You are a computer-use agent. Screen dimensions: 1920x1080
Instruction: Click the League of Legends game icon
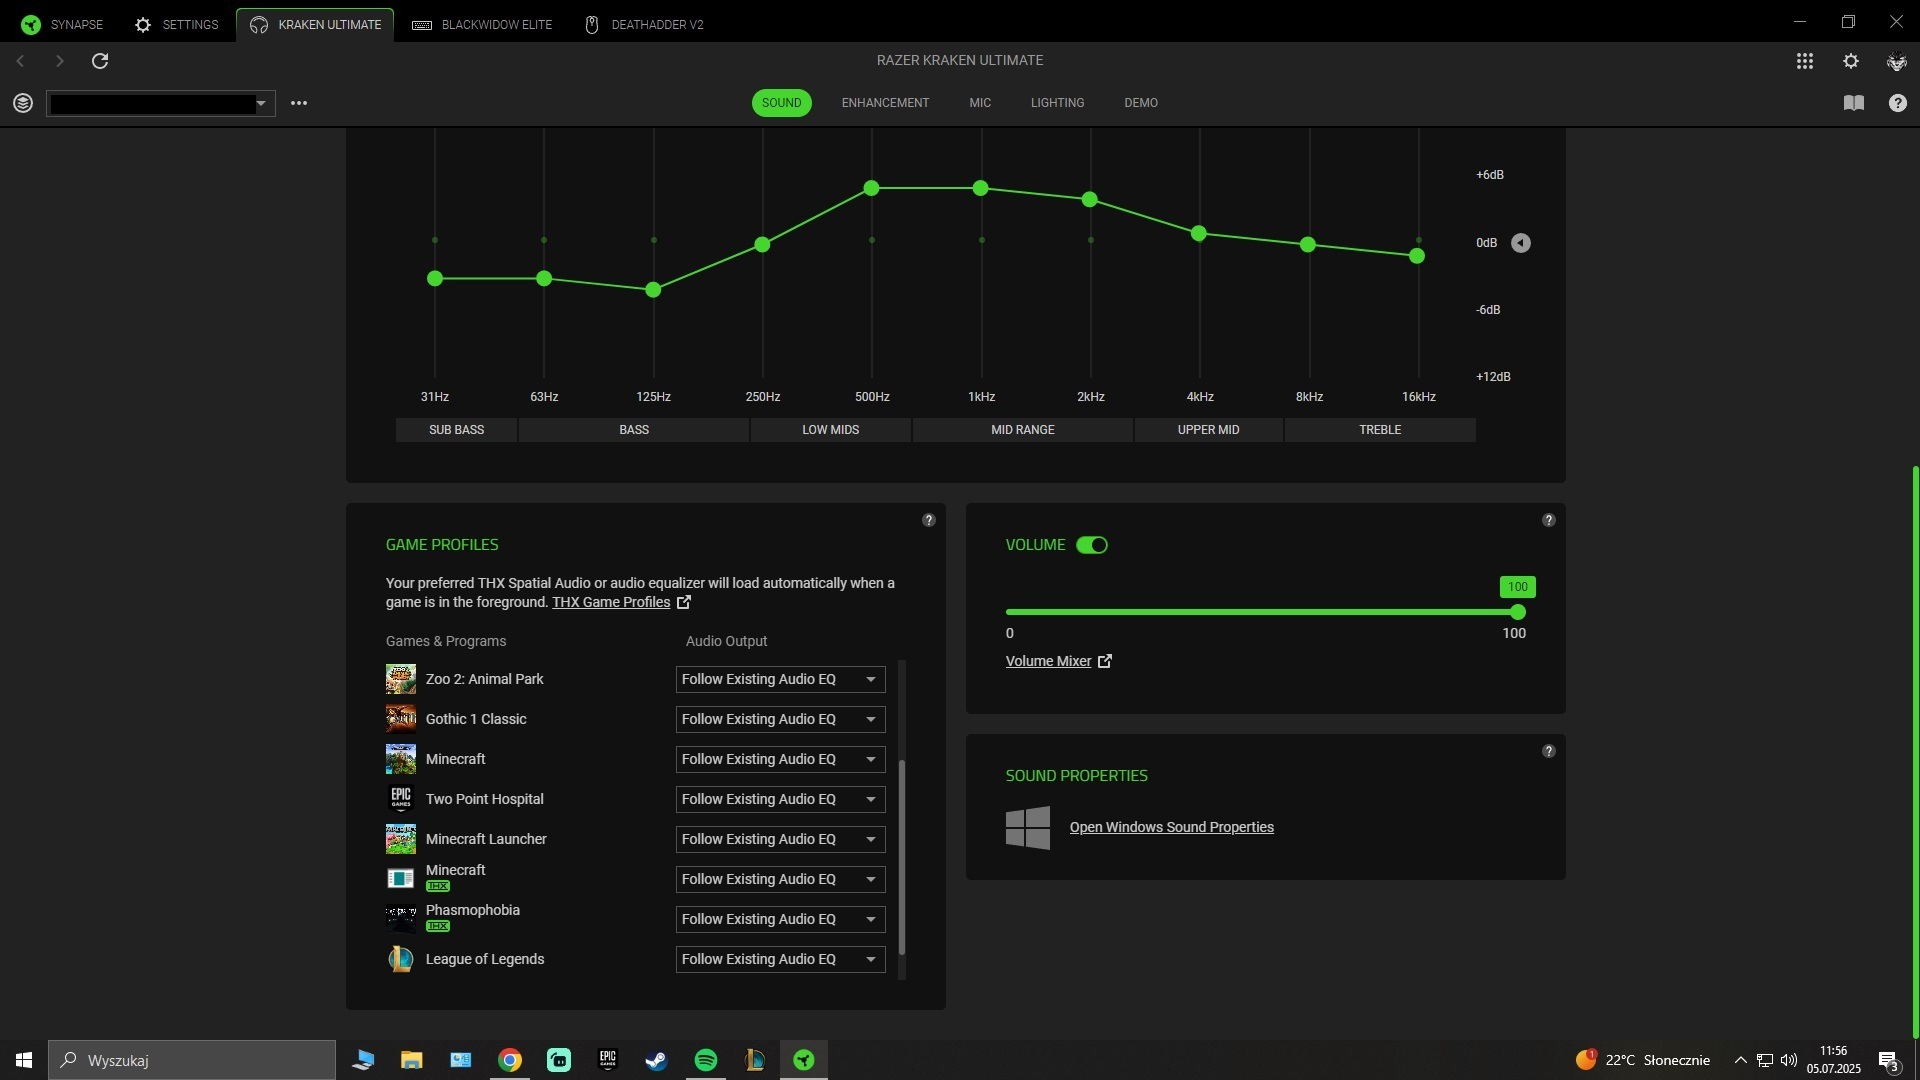pyautogui.click(x=401, y=959)
